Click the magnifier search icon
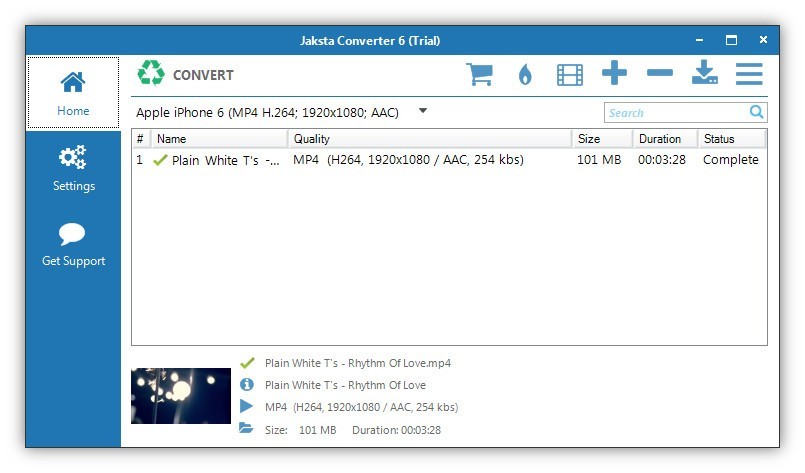This screenshot has width=805, height=473. pos(756,111)
